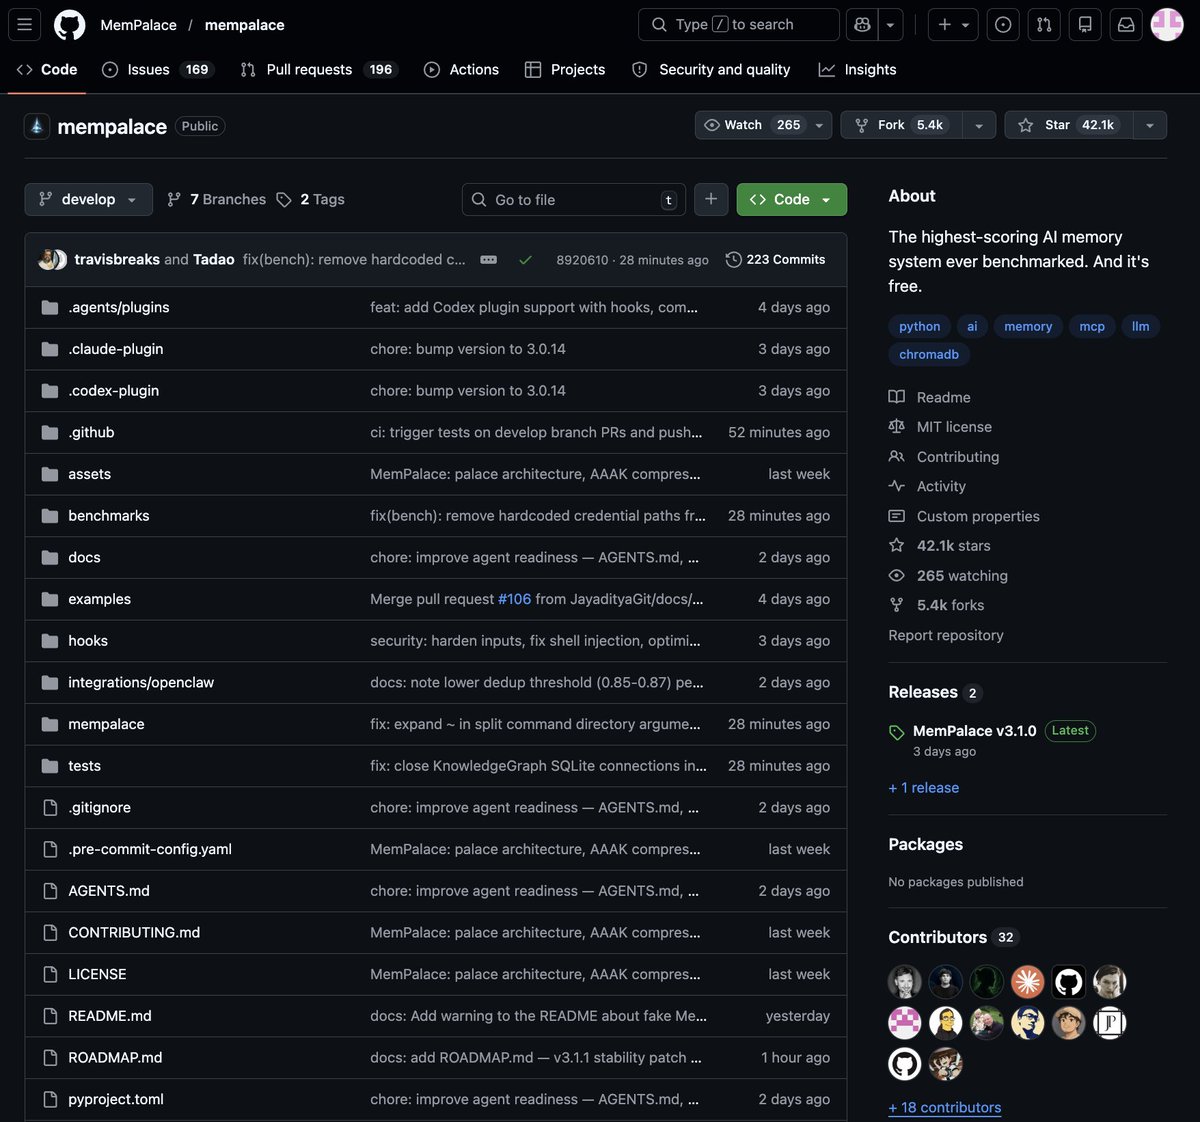Open the Fork dropdown arrow

pos(978,125)
